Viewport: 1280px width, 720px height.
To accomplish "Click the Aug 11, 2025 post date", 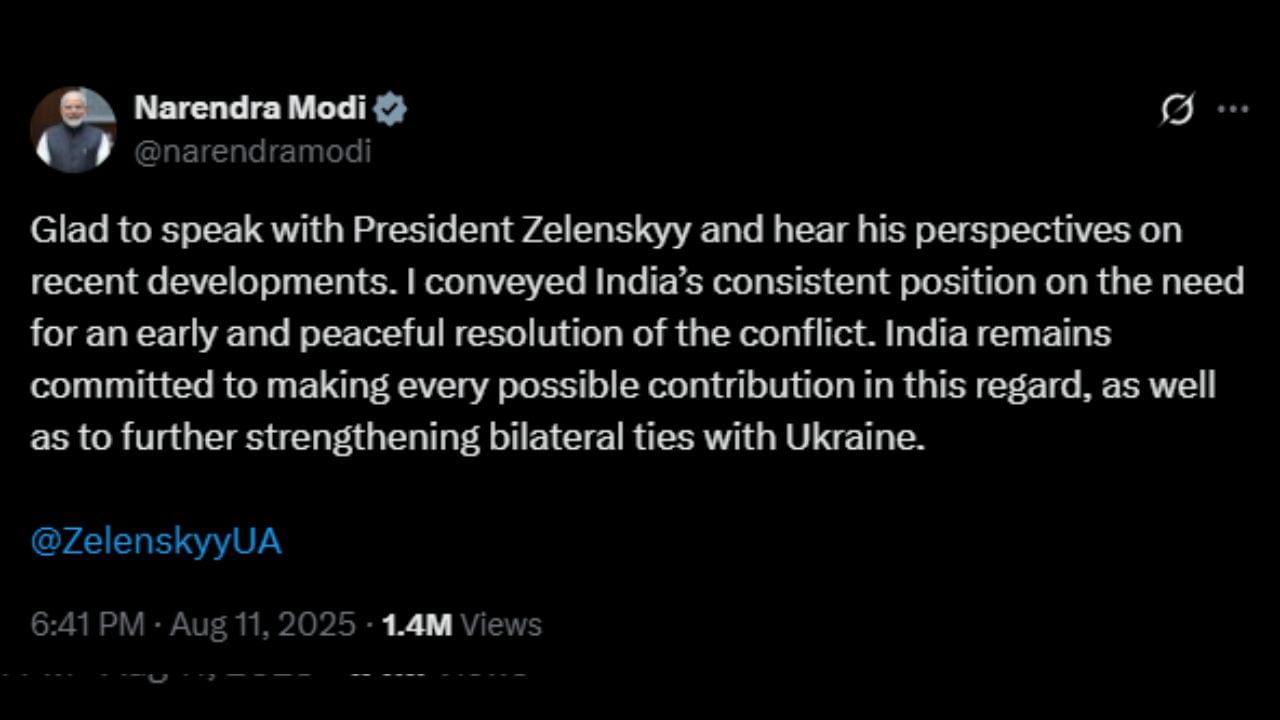I will [x=263, y=625].
